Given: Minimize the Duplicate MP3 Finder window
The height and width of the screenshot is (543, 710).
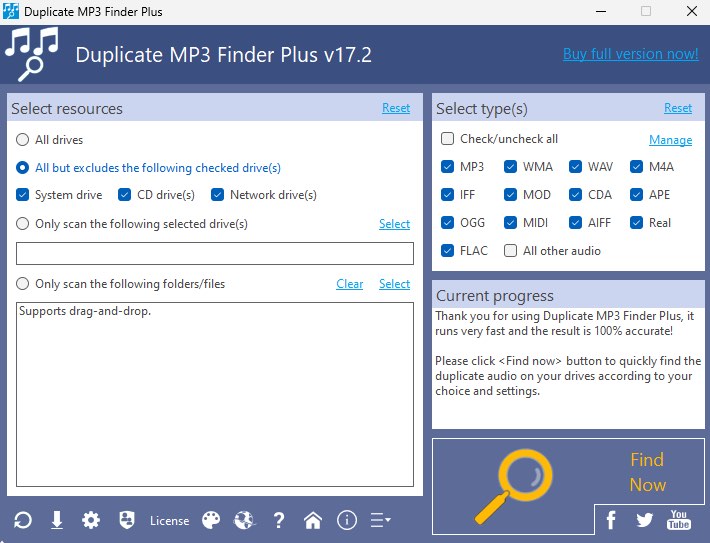Looking at the screenshot, I should (x=601, y=11).
